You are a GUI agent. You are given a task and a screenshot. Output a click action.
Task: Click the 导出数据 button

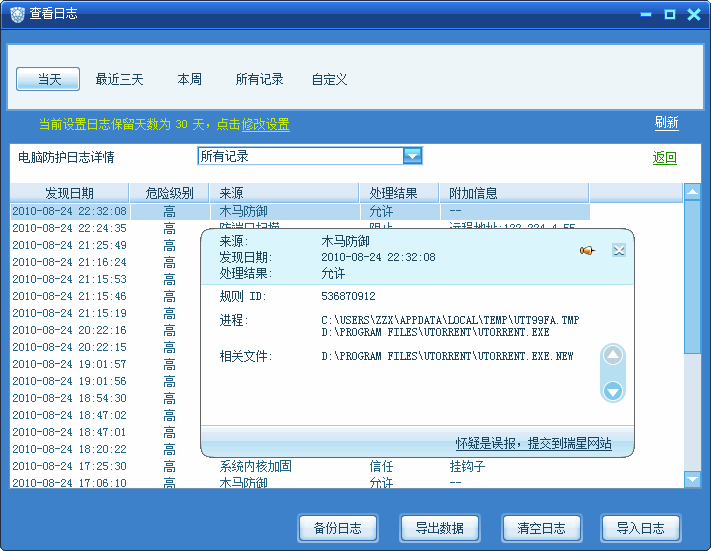[439, 528]
